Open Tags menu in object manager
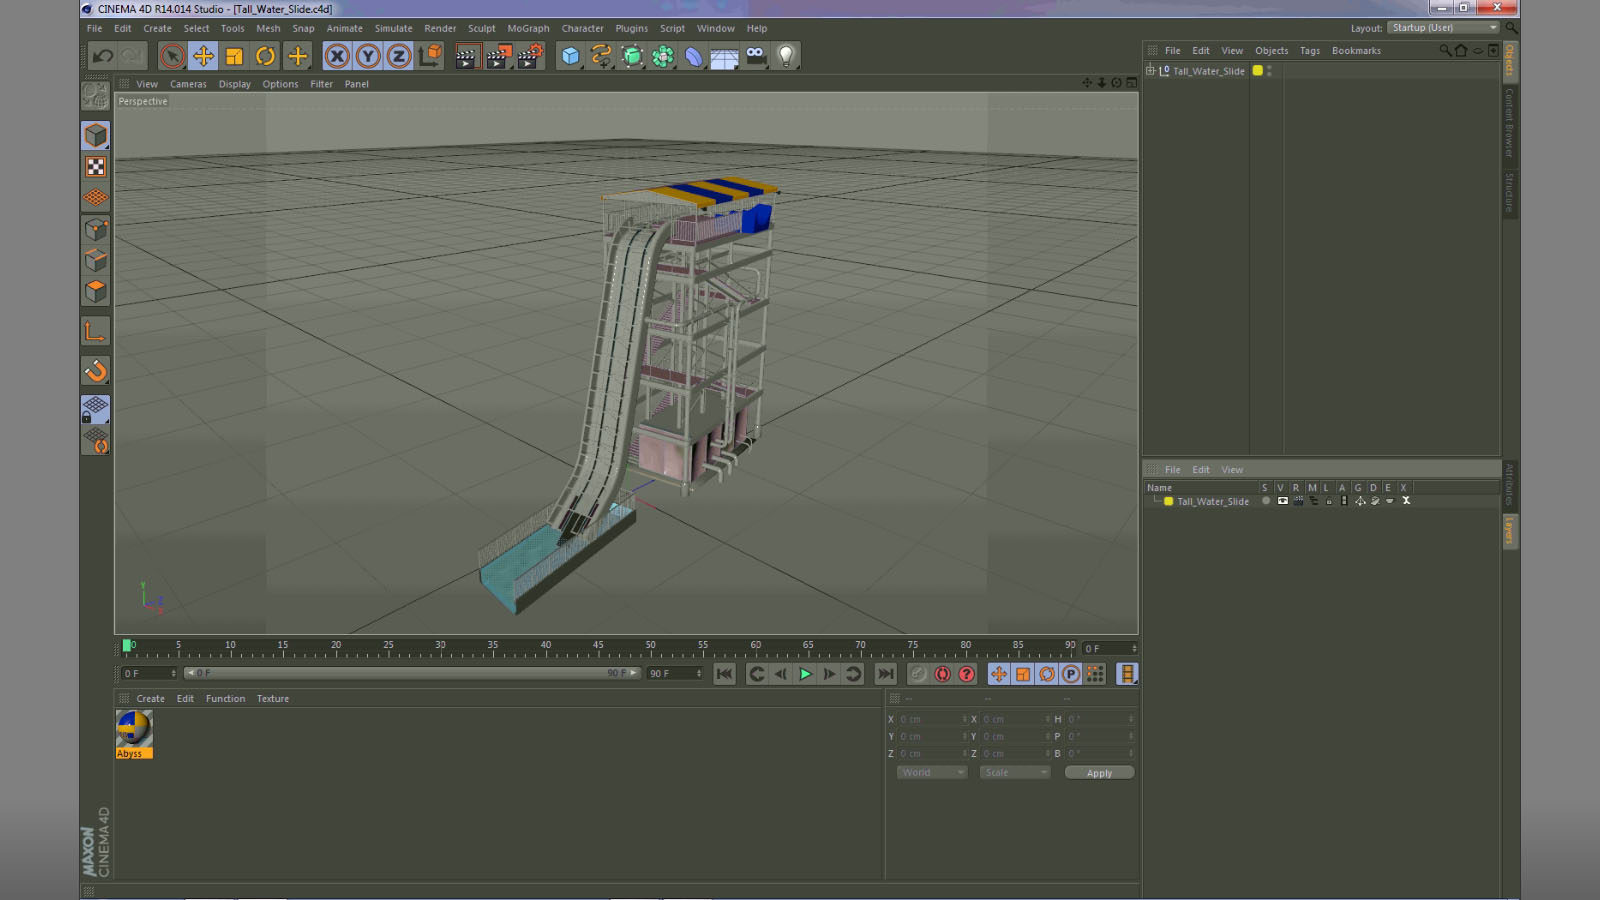 point(1309,51)
